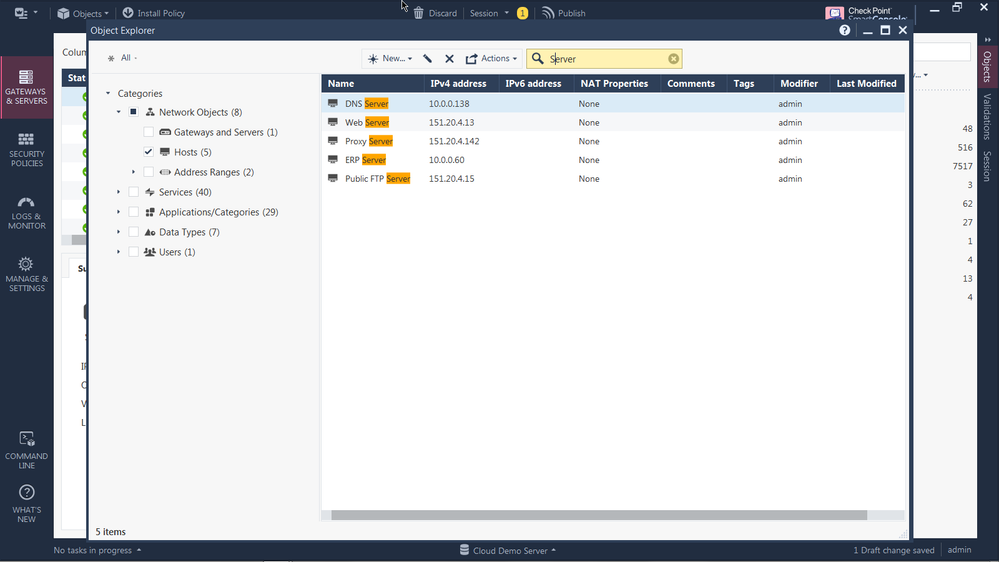Collapse the Categories tree
The image size is (999, 562).
pyautogui.click(x=108, y=93)
